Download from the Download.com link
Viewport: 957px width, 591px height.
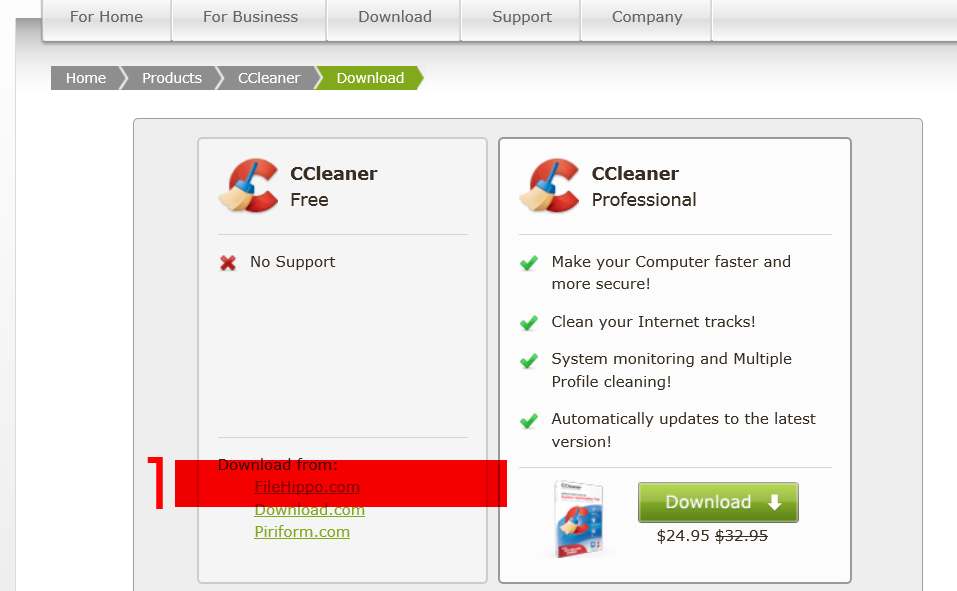(309, 510)
